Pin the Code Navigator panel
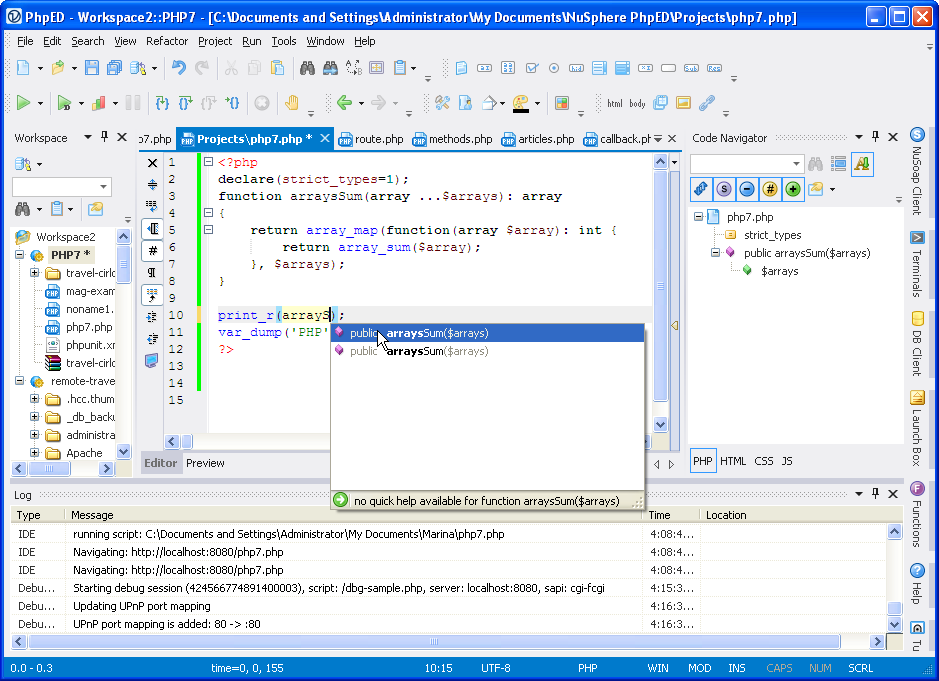Screen dimensions: 939x681 (876, 137)
